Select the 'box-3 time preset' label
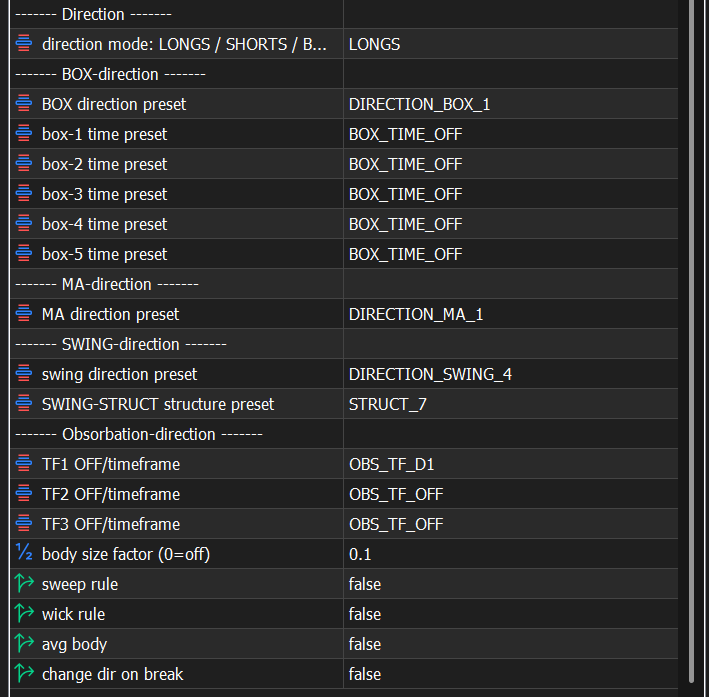Screen dimensions: 709x697 tap(104, 194)
